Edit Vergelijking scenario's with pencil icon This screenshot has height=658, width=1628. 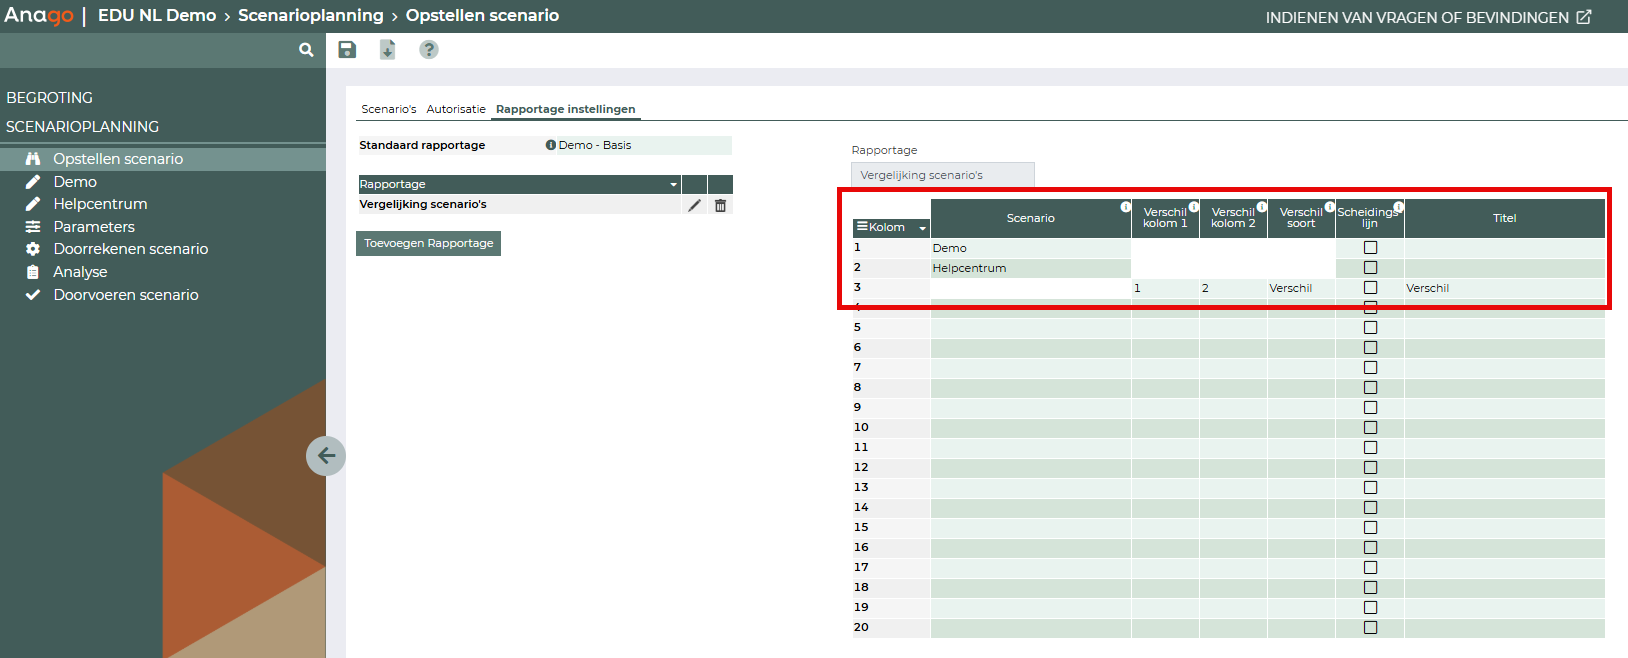694,205
